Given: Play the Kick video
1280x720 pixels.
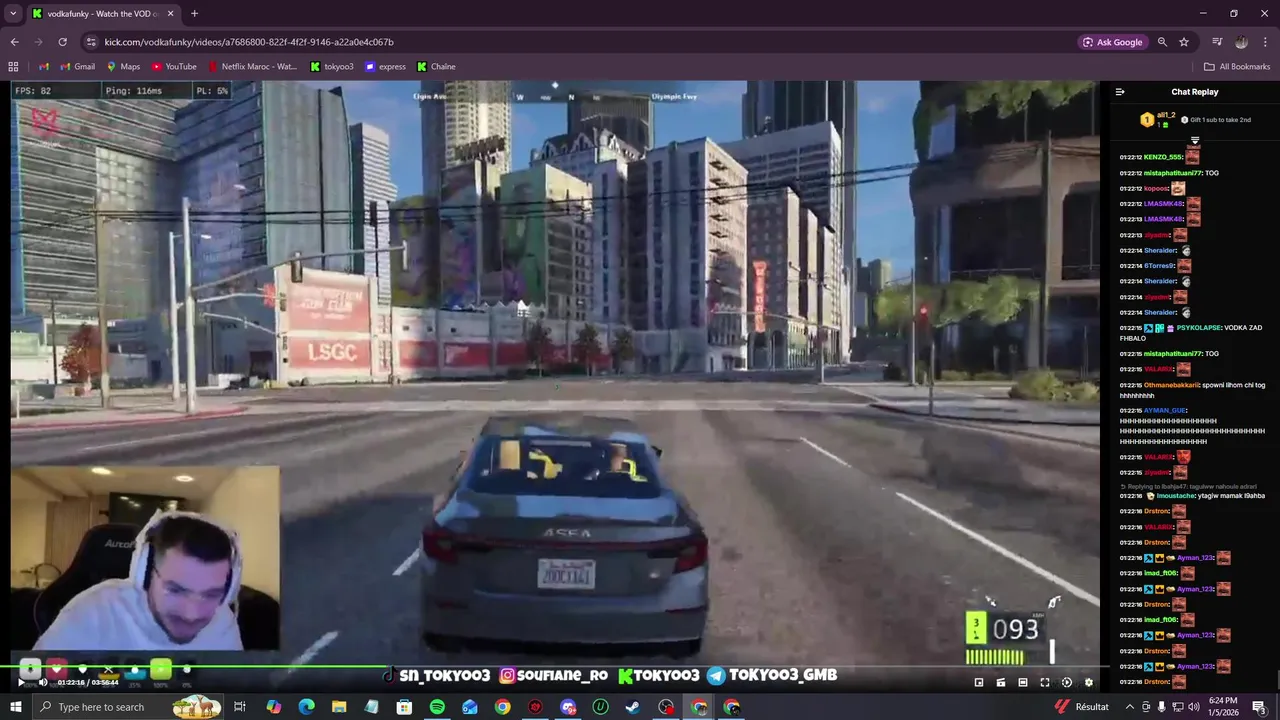Looking at the screenshot, I should tap(21, 683).
